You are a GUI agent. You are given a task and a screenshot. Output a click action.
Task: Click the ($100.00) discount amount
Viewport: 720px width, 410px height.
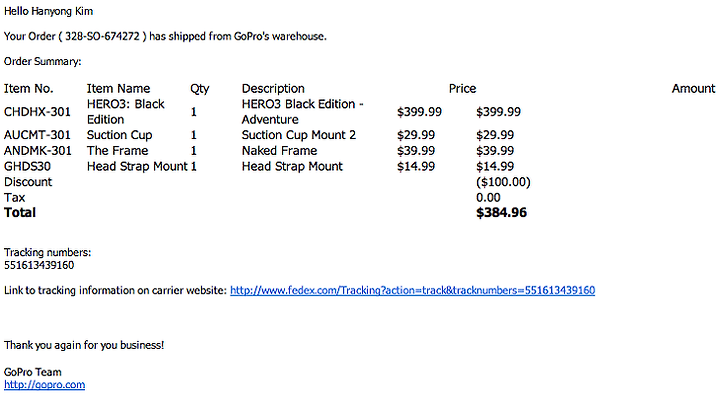pos(503,182)
